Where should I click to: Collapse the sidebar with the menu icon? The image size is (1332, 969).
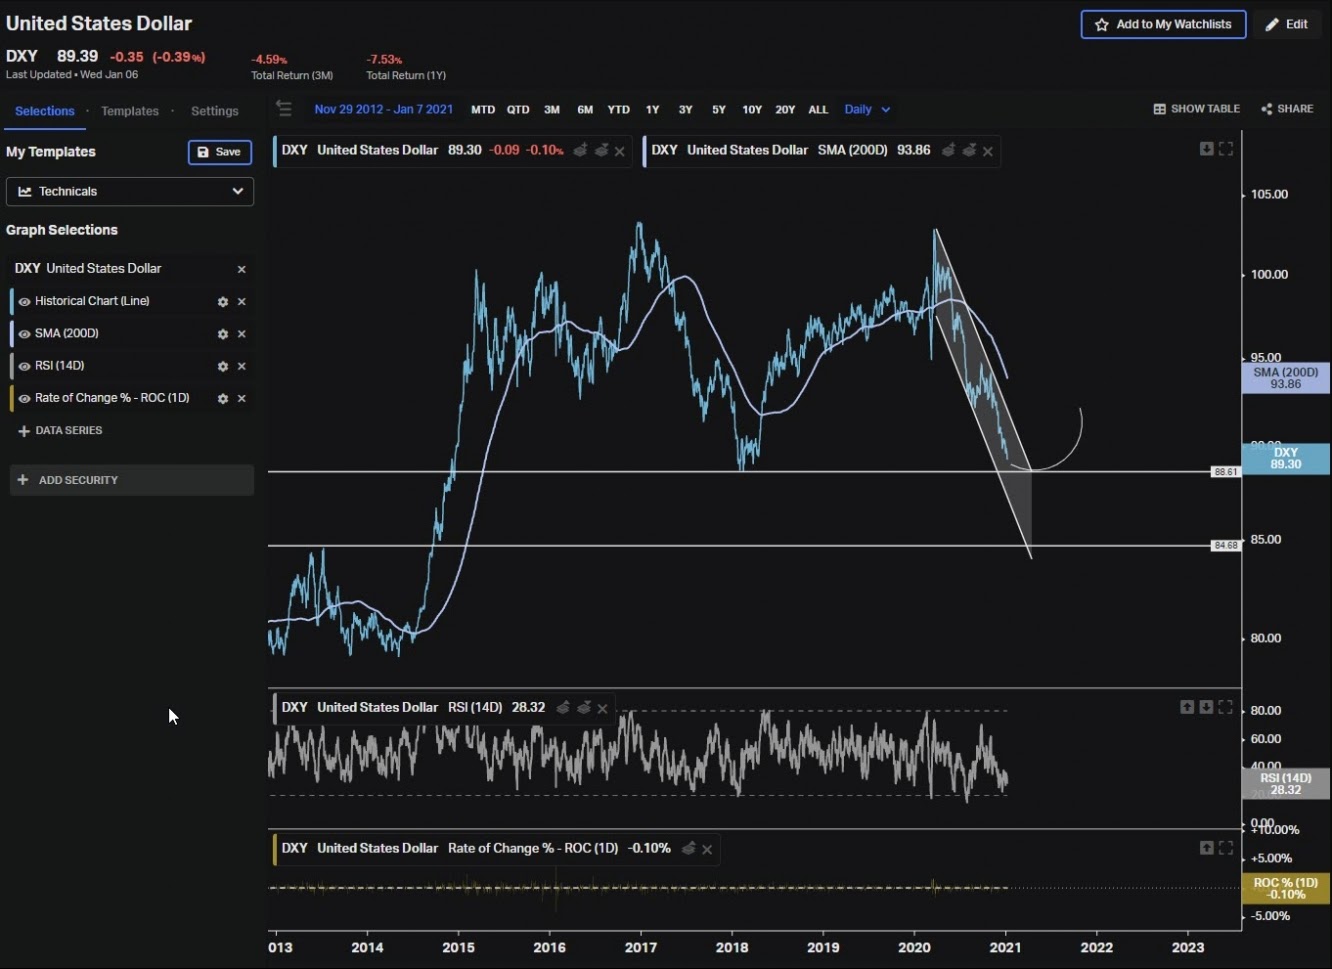[284, 109]
